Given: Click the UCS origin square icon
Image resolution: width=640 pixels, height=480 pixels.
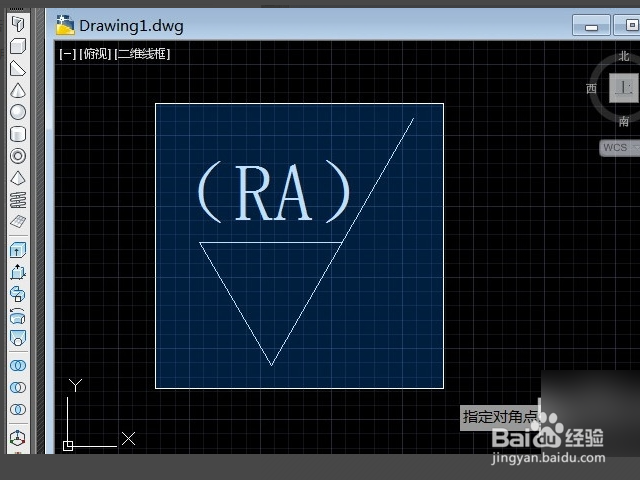Looking at the screenshot, I should pyautogui.click(x=68, y=446).
